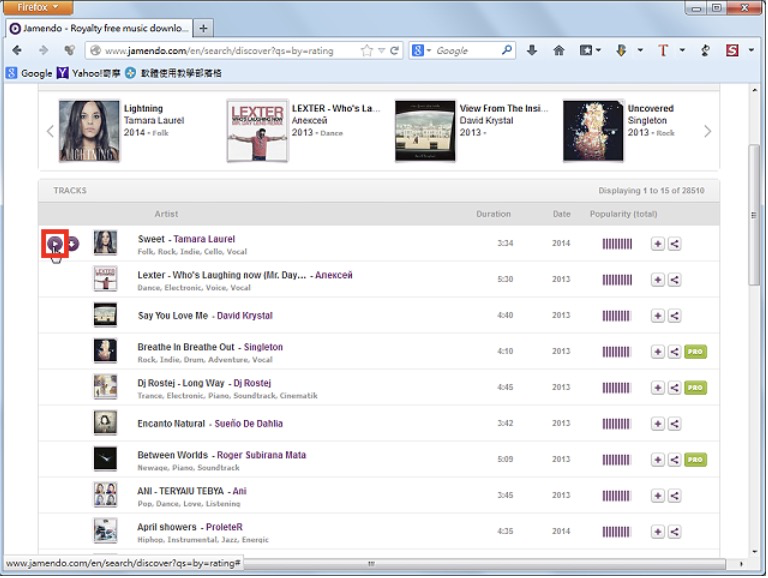Share the Sweet track

point(674,243)
